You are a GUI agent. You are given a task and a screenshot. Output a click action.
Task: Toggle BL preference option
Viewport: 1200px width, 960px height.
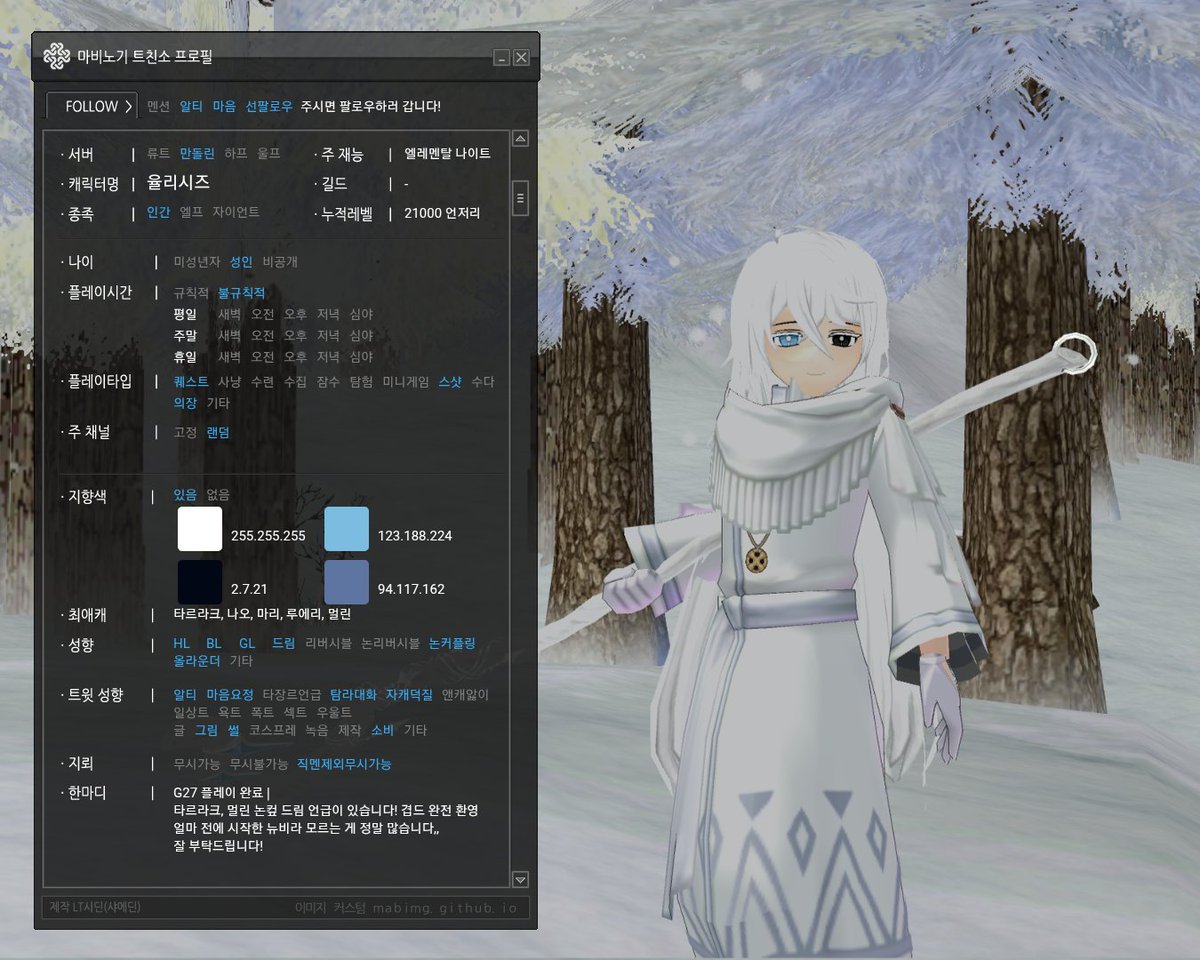[214, 643]
